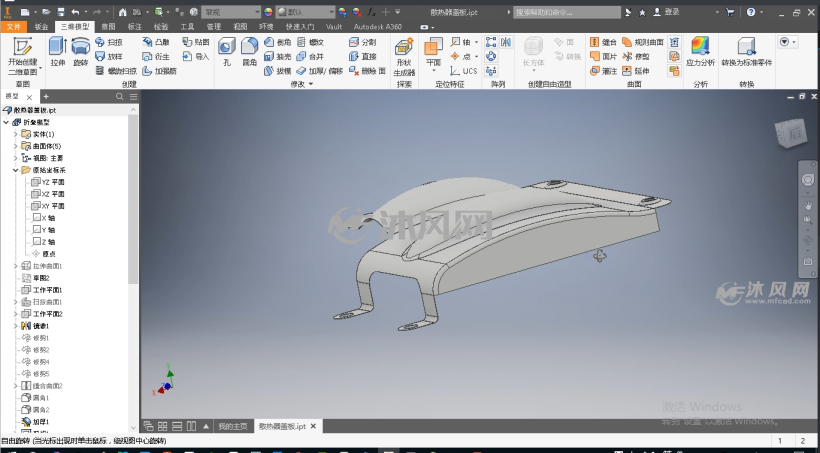This screenshot has width=820, height=453.
Task: Click Convert to standard part (转换为标准零件)
Action: (746, 52)
